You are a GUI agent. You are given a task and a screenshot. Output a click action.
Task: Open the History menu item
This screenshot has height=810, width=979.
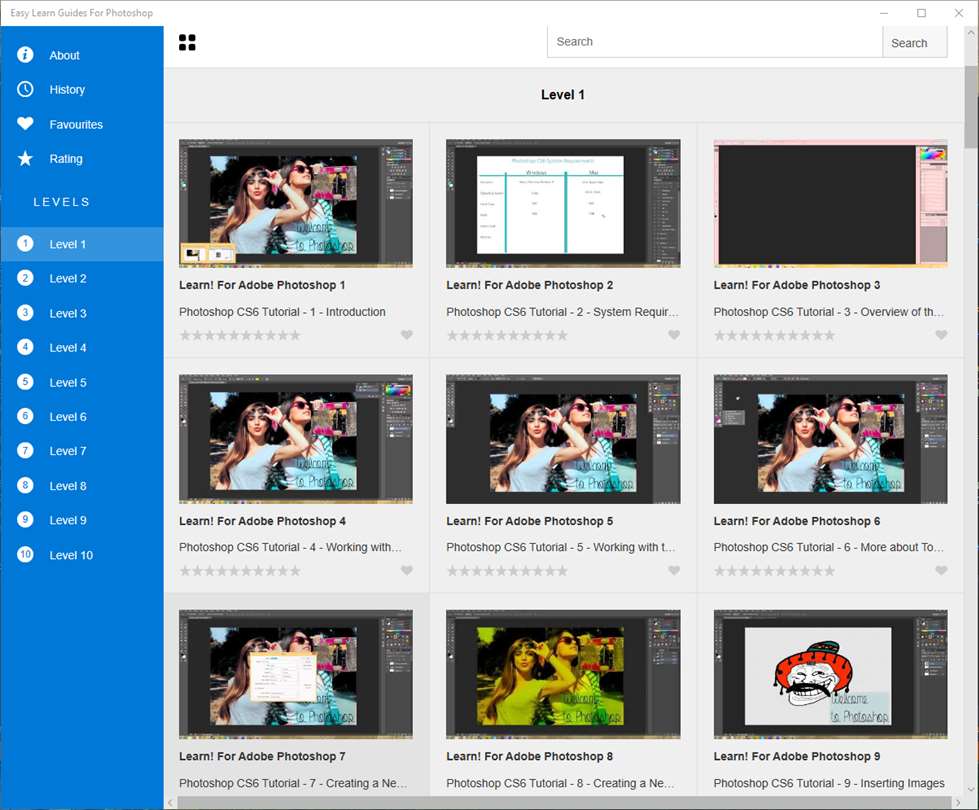click(x=82, y=89)
